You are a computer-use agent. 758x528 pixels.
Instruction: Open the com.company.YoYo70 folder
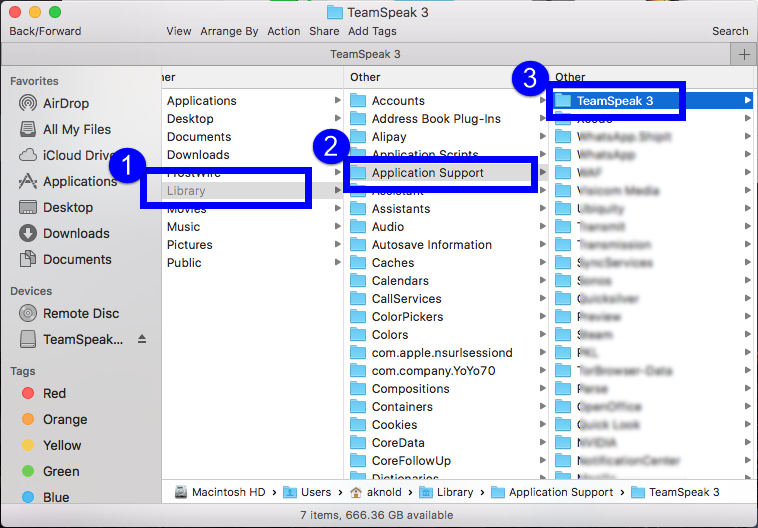tap(446, 371)
